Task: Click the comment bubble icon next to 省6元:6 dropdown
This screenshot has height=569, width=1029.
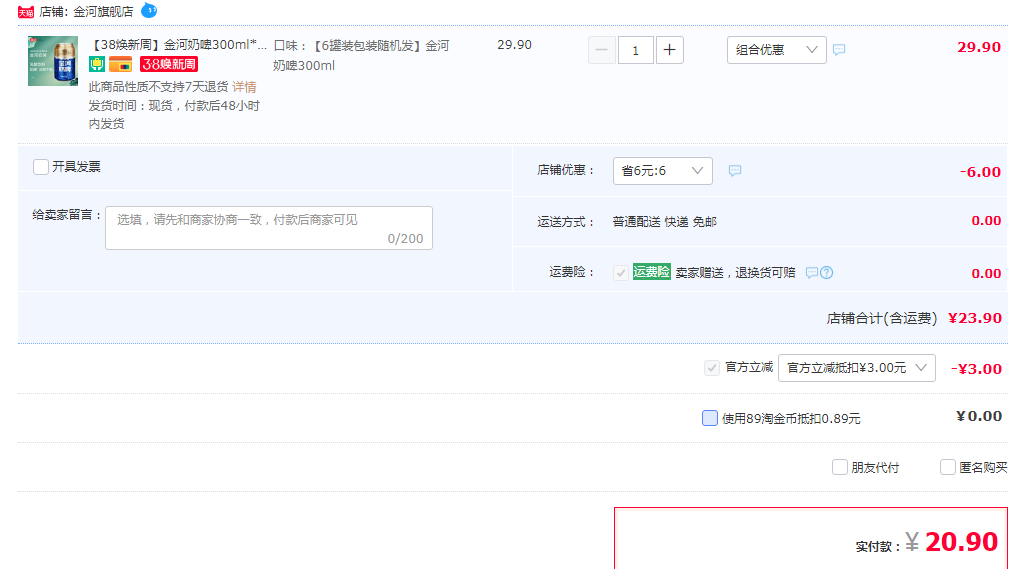Action: coord(735,171)
